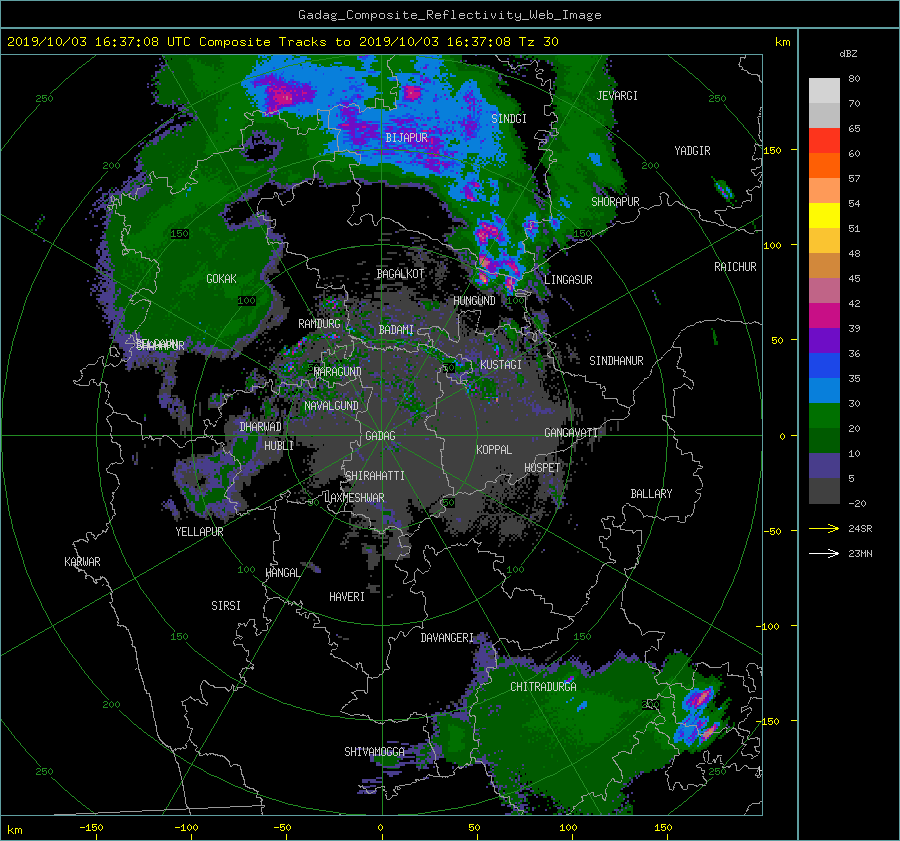Click the JEVARGI city label

(617, 96)
